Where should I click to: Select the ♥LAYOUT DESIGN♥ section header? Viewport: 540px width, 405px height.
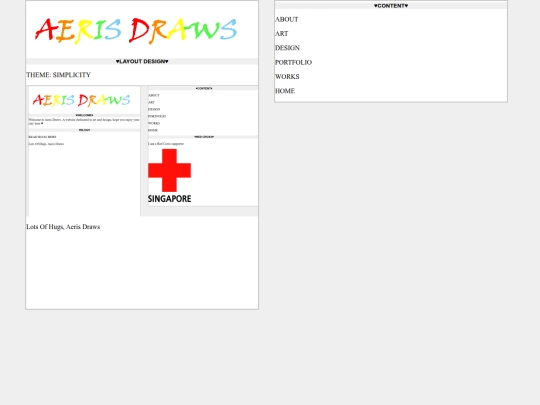pos(142,61)
